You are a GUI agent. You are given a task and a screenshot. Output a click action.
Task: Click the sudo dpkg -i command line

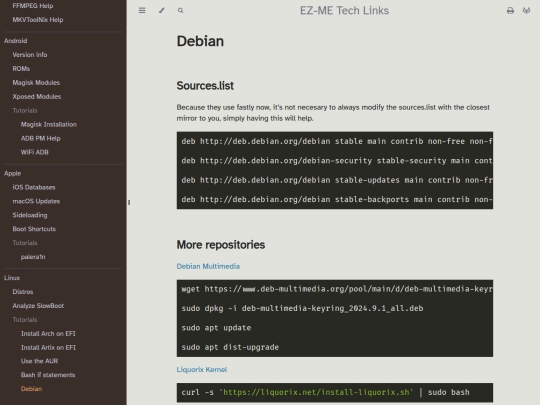click(x=302, y=308)
